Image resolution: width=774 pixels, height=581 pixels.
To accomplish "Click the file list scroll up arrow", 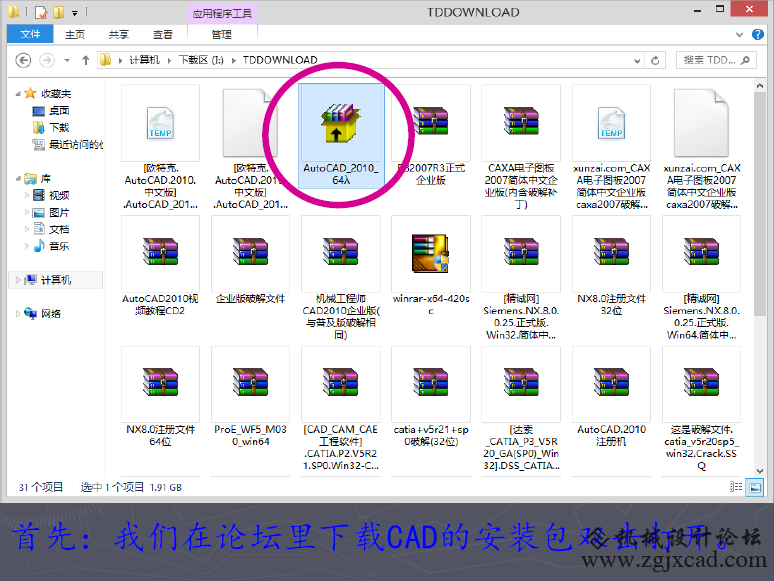I will point(759,86).
